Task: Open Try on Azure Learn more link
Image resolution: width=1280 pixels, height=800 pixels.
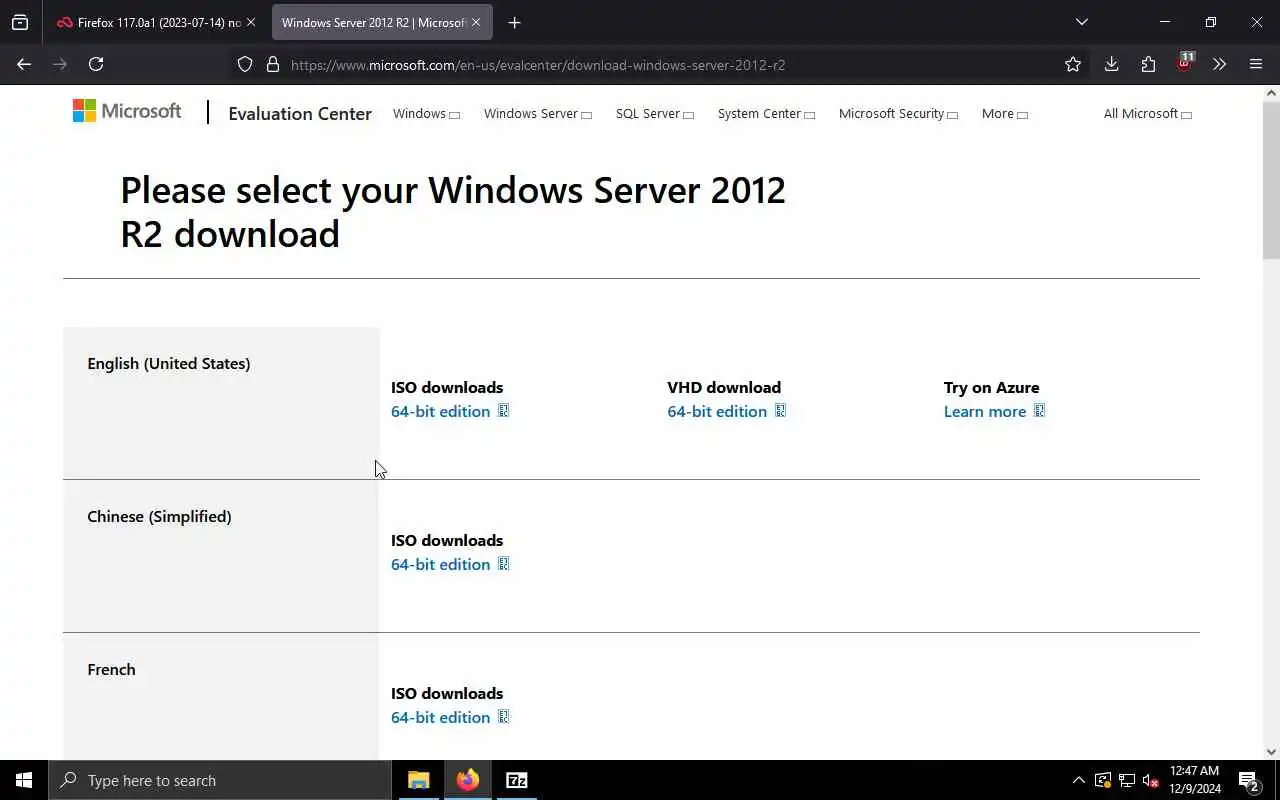Action: (994, 411)
